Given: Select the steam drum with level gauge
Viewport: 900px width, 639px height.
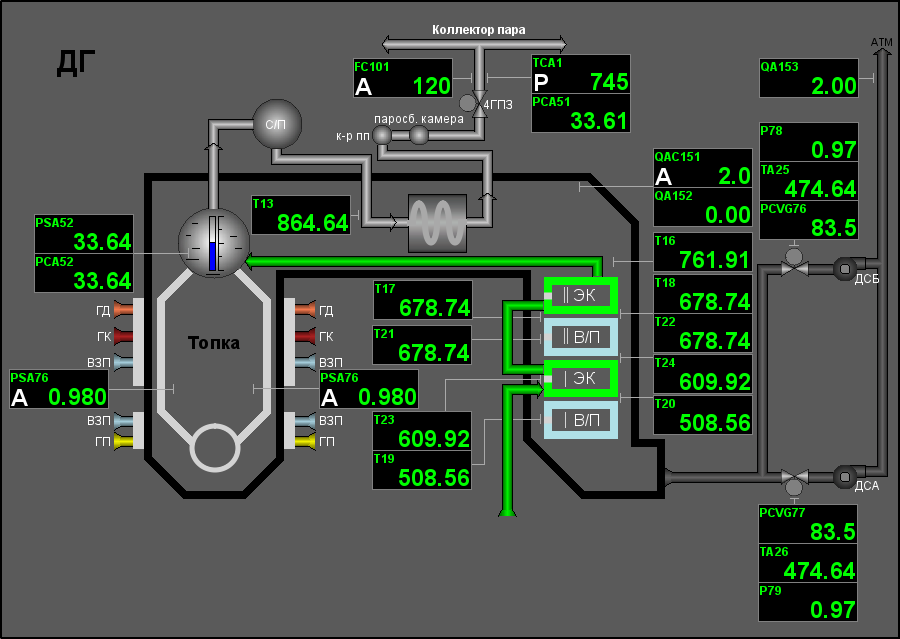Looking at the screenshot, I should 214,242.
